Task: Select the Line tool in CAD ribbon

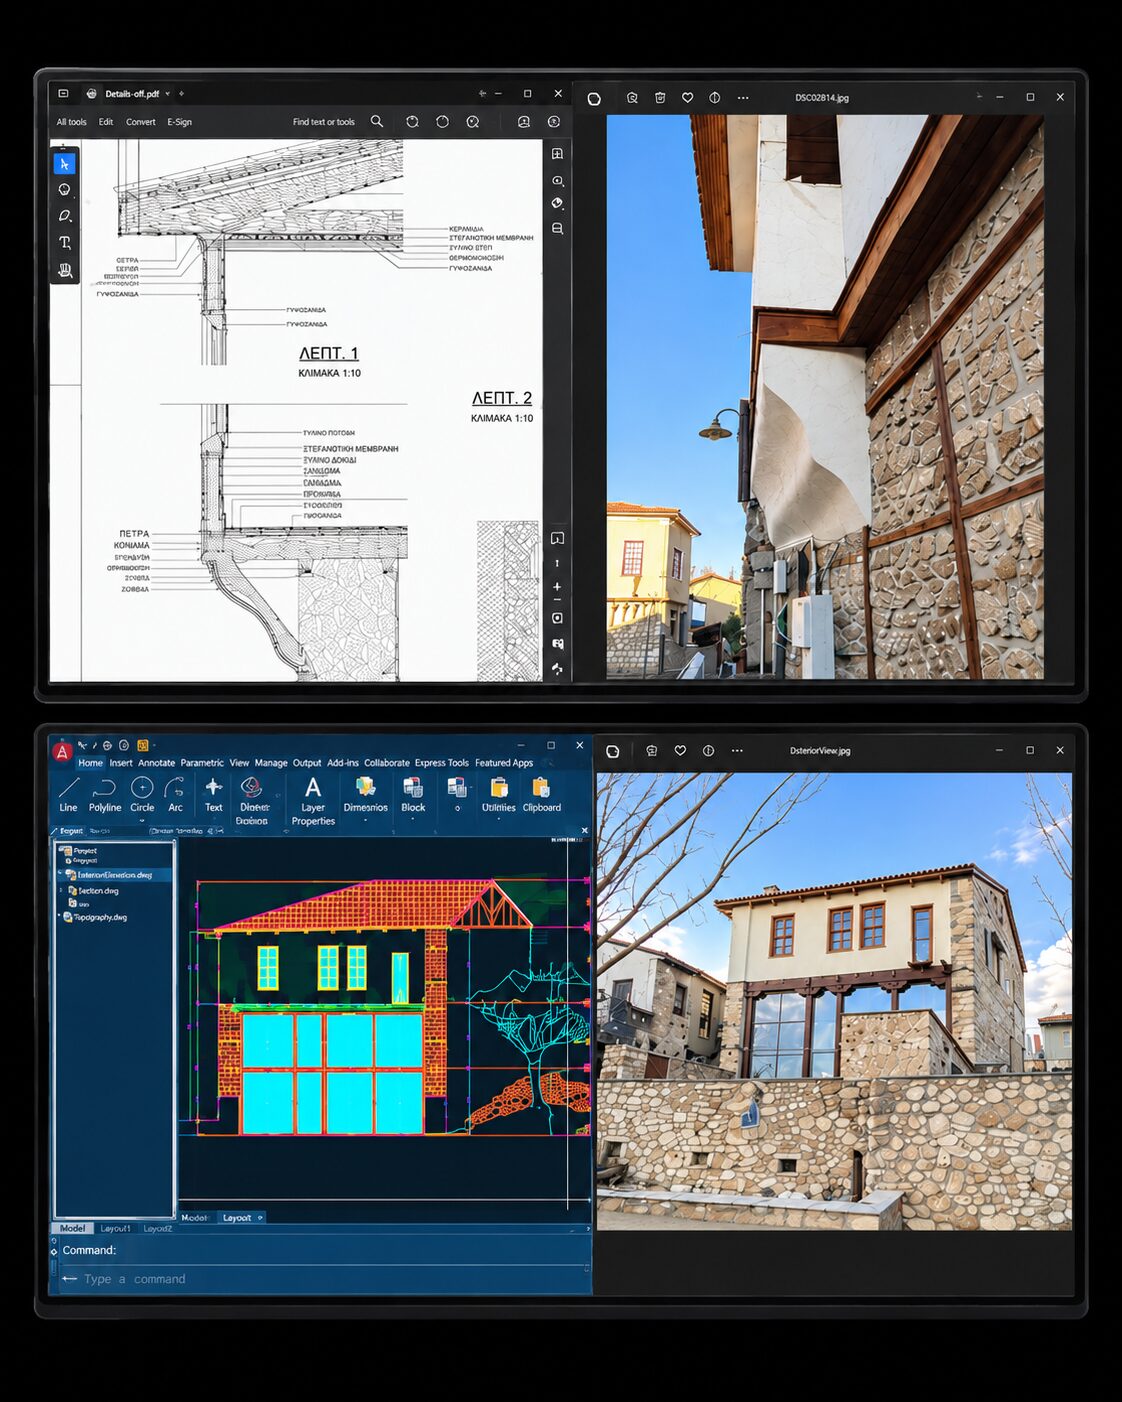Action: (68, 795)
